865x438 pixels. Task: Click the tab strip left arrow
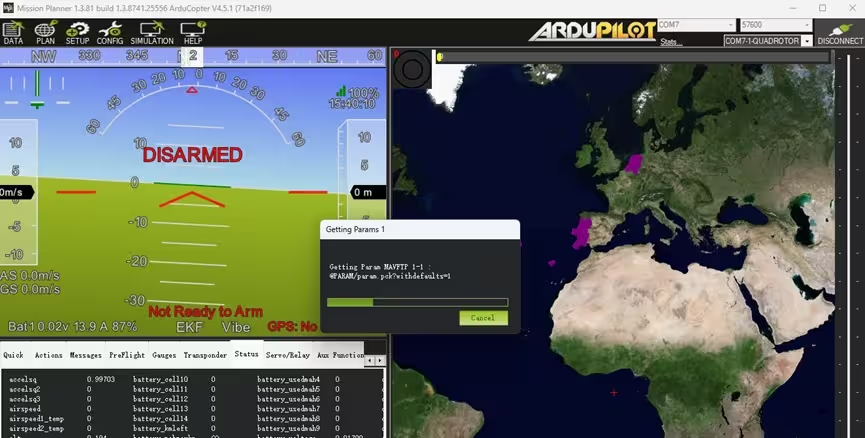[370, 360]
